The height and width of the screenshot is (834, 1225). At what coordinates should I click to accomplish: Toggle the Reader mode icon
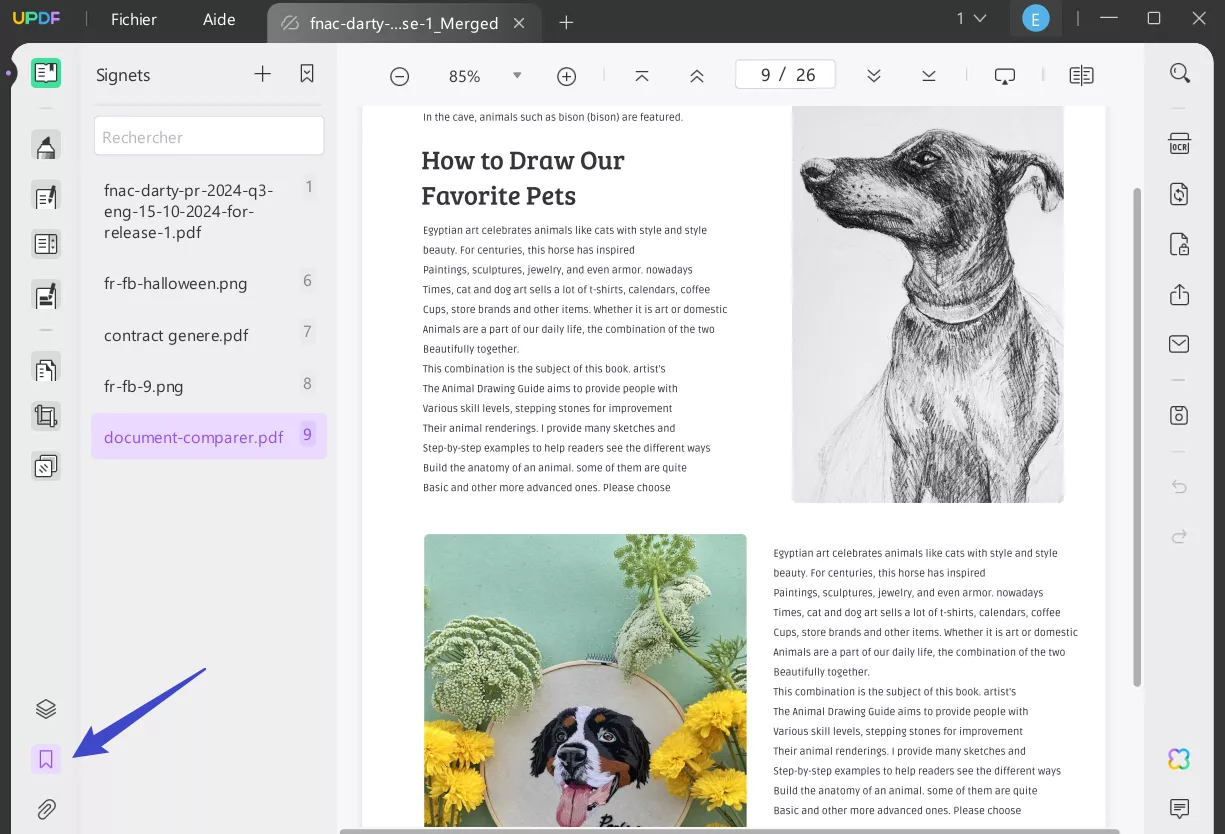[x=46, y=73]
